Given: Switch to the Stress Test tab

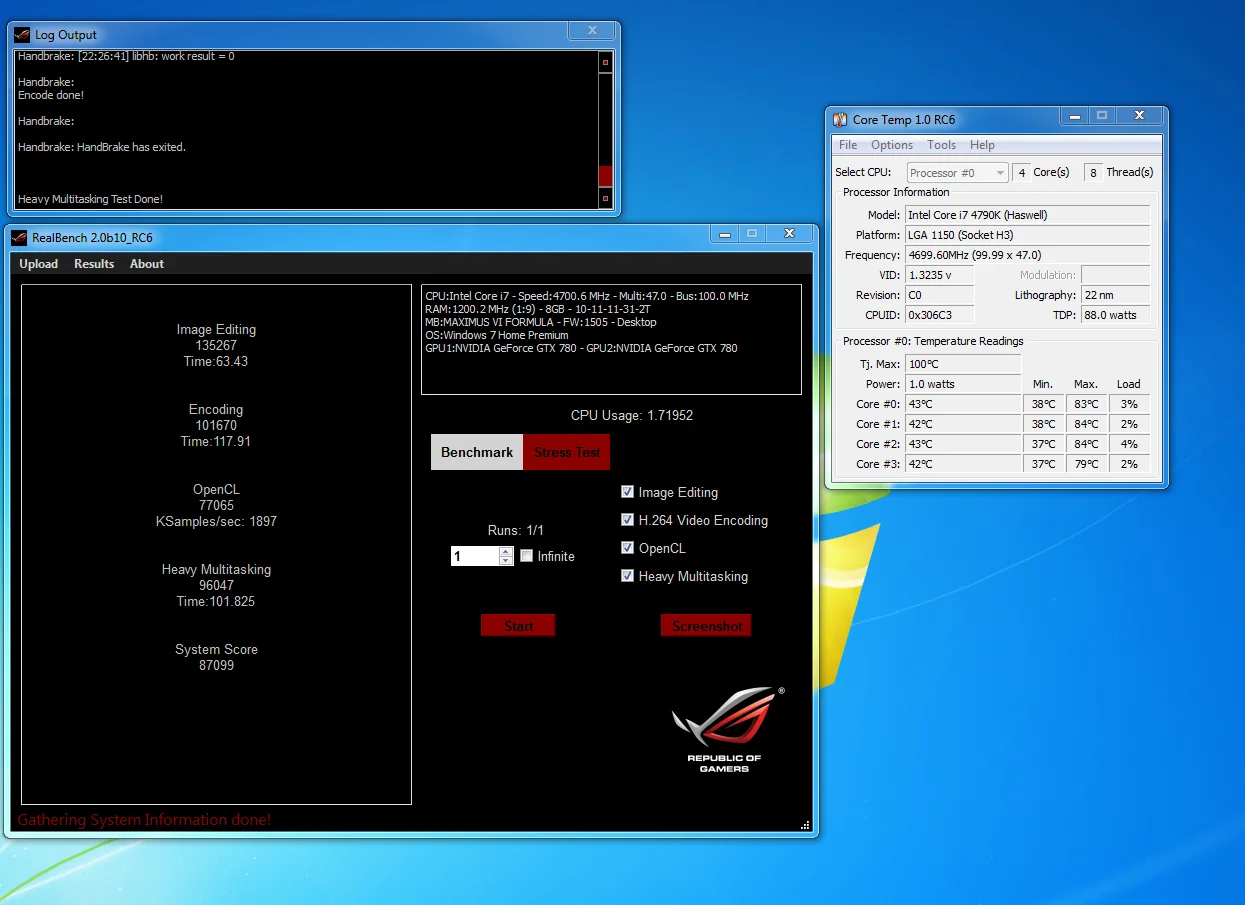Looking at the screenshot, I should (x=567, y=452).
